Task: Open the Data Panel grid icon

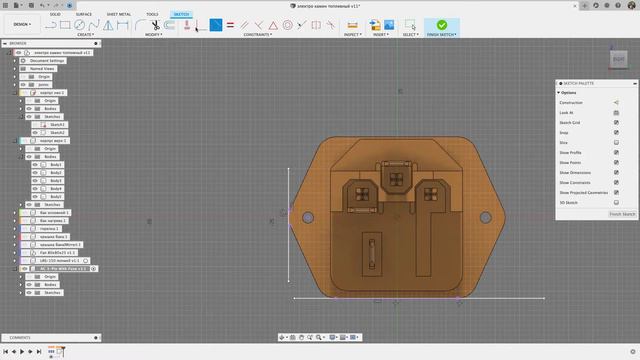Action: point(6,5)
